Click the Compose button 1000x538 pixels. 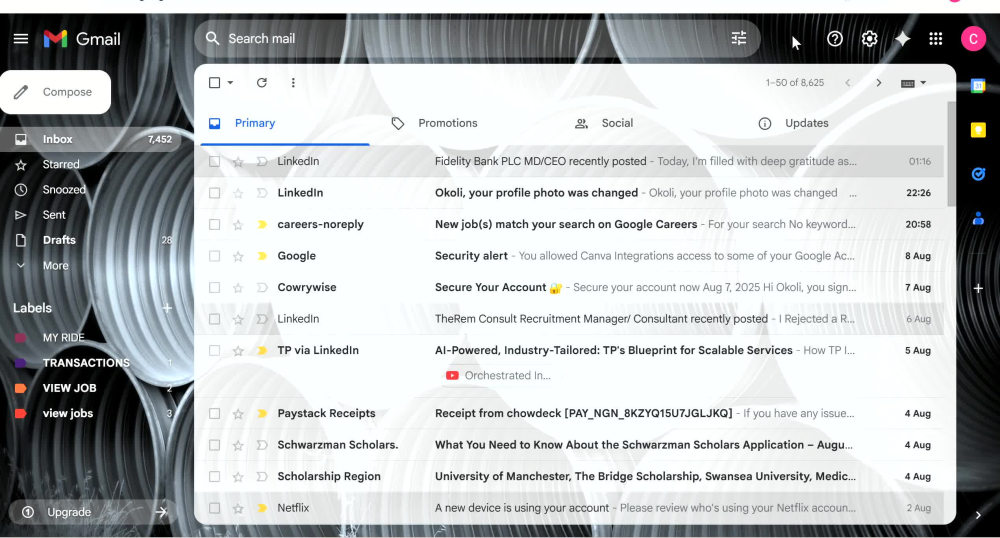(x=55, y=92)
